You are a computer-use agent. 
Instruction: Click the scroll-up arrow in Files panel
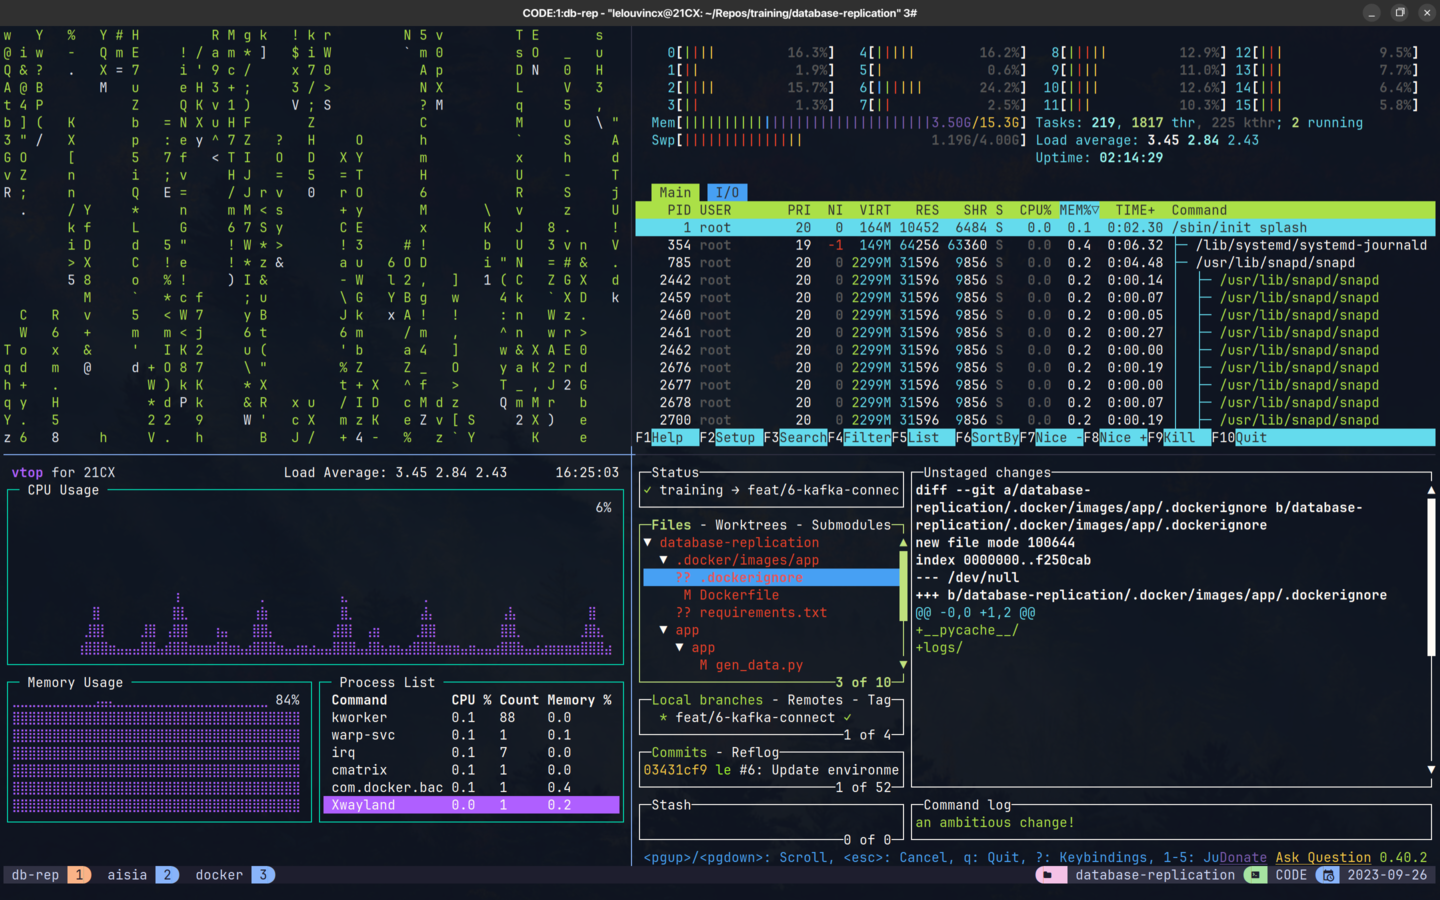point(903,543)
